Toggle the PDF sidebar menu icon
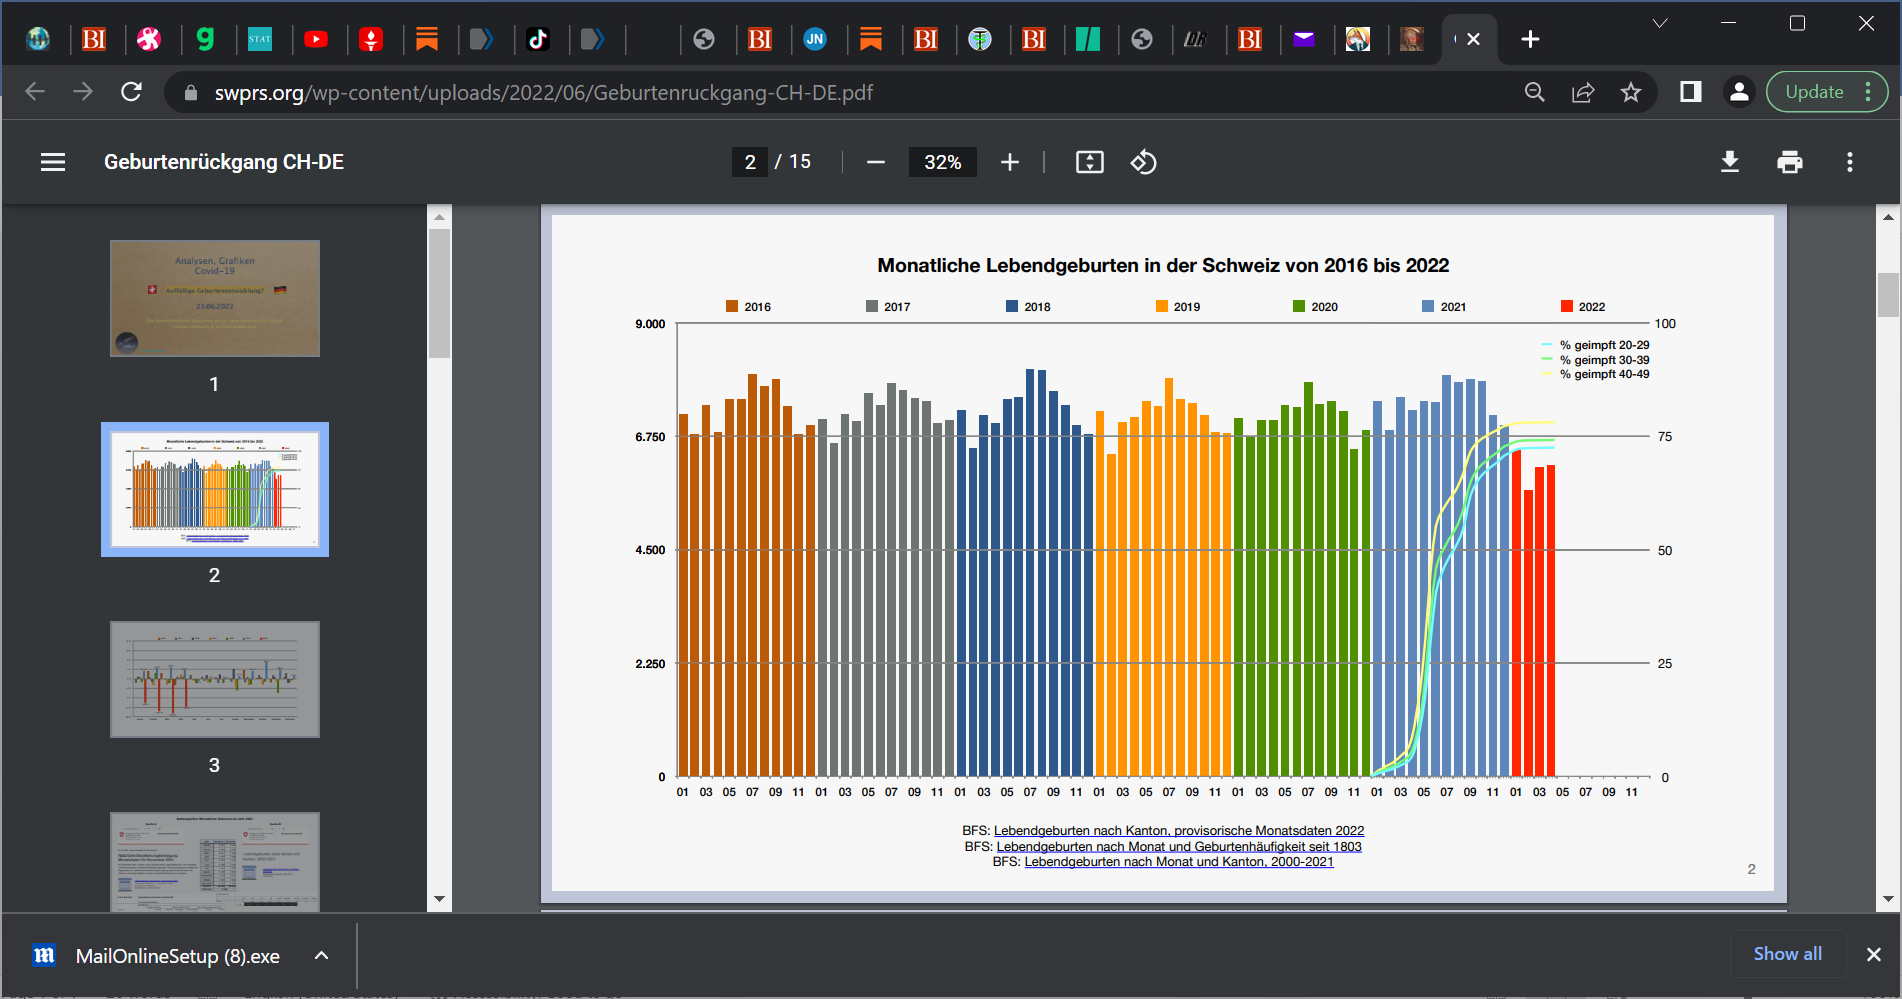Viewport: 1902px width, 999px height. click(53, 162)
